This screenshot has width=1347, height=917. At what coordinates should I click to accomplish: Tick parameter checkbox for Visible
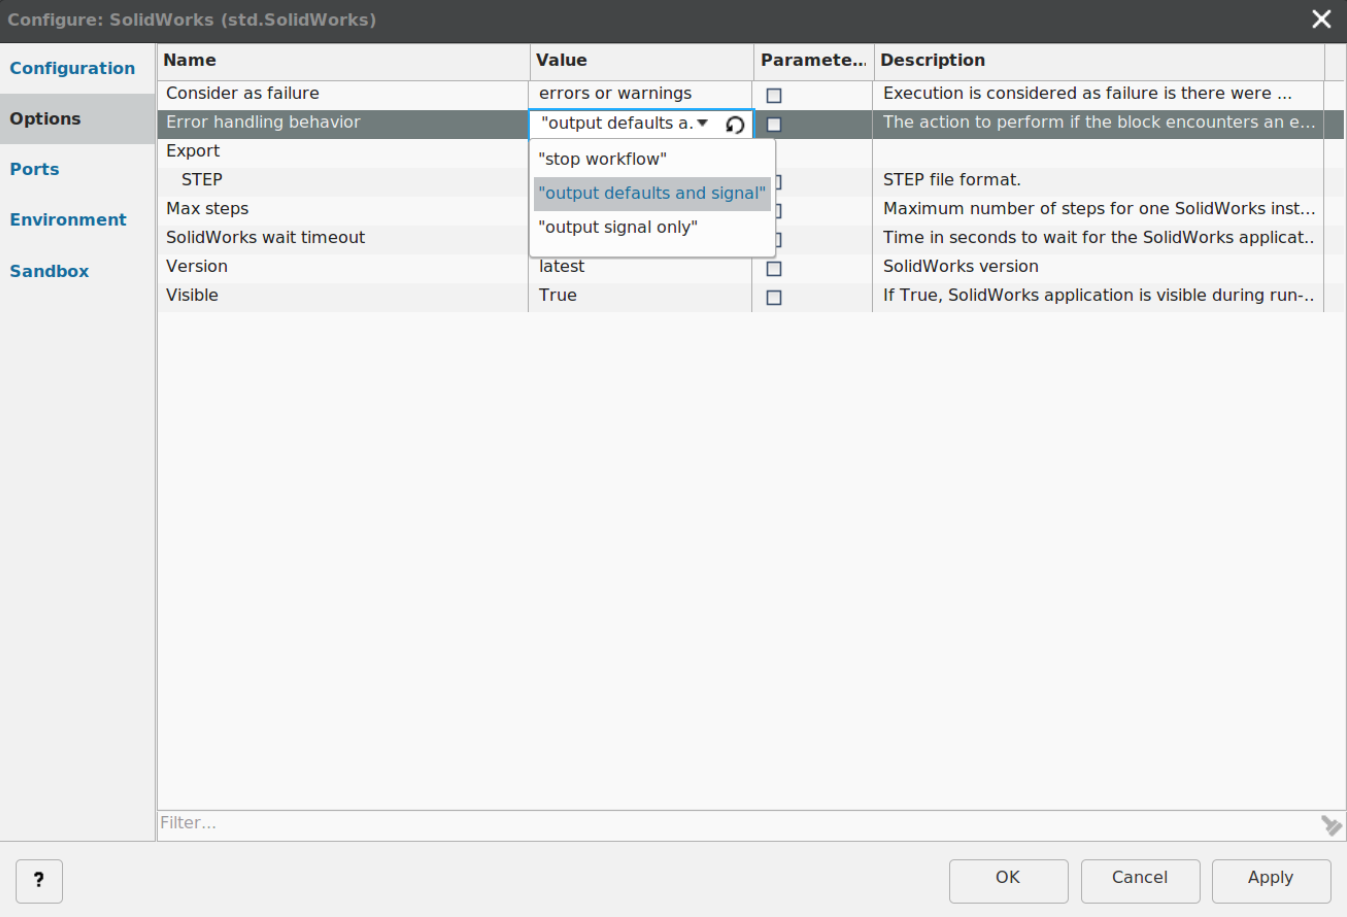[774, 297]
